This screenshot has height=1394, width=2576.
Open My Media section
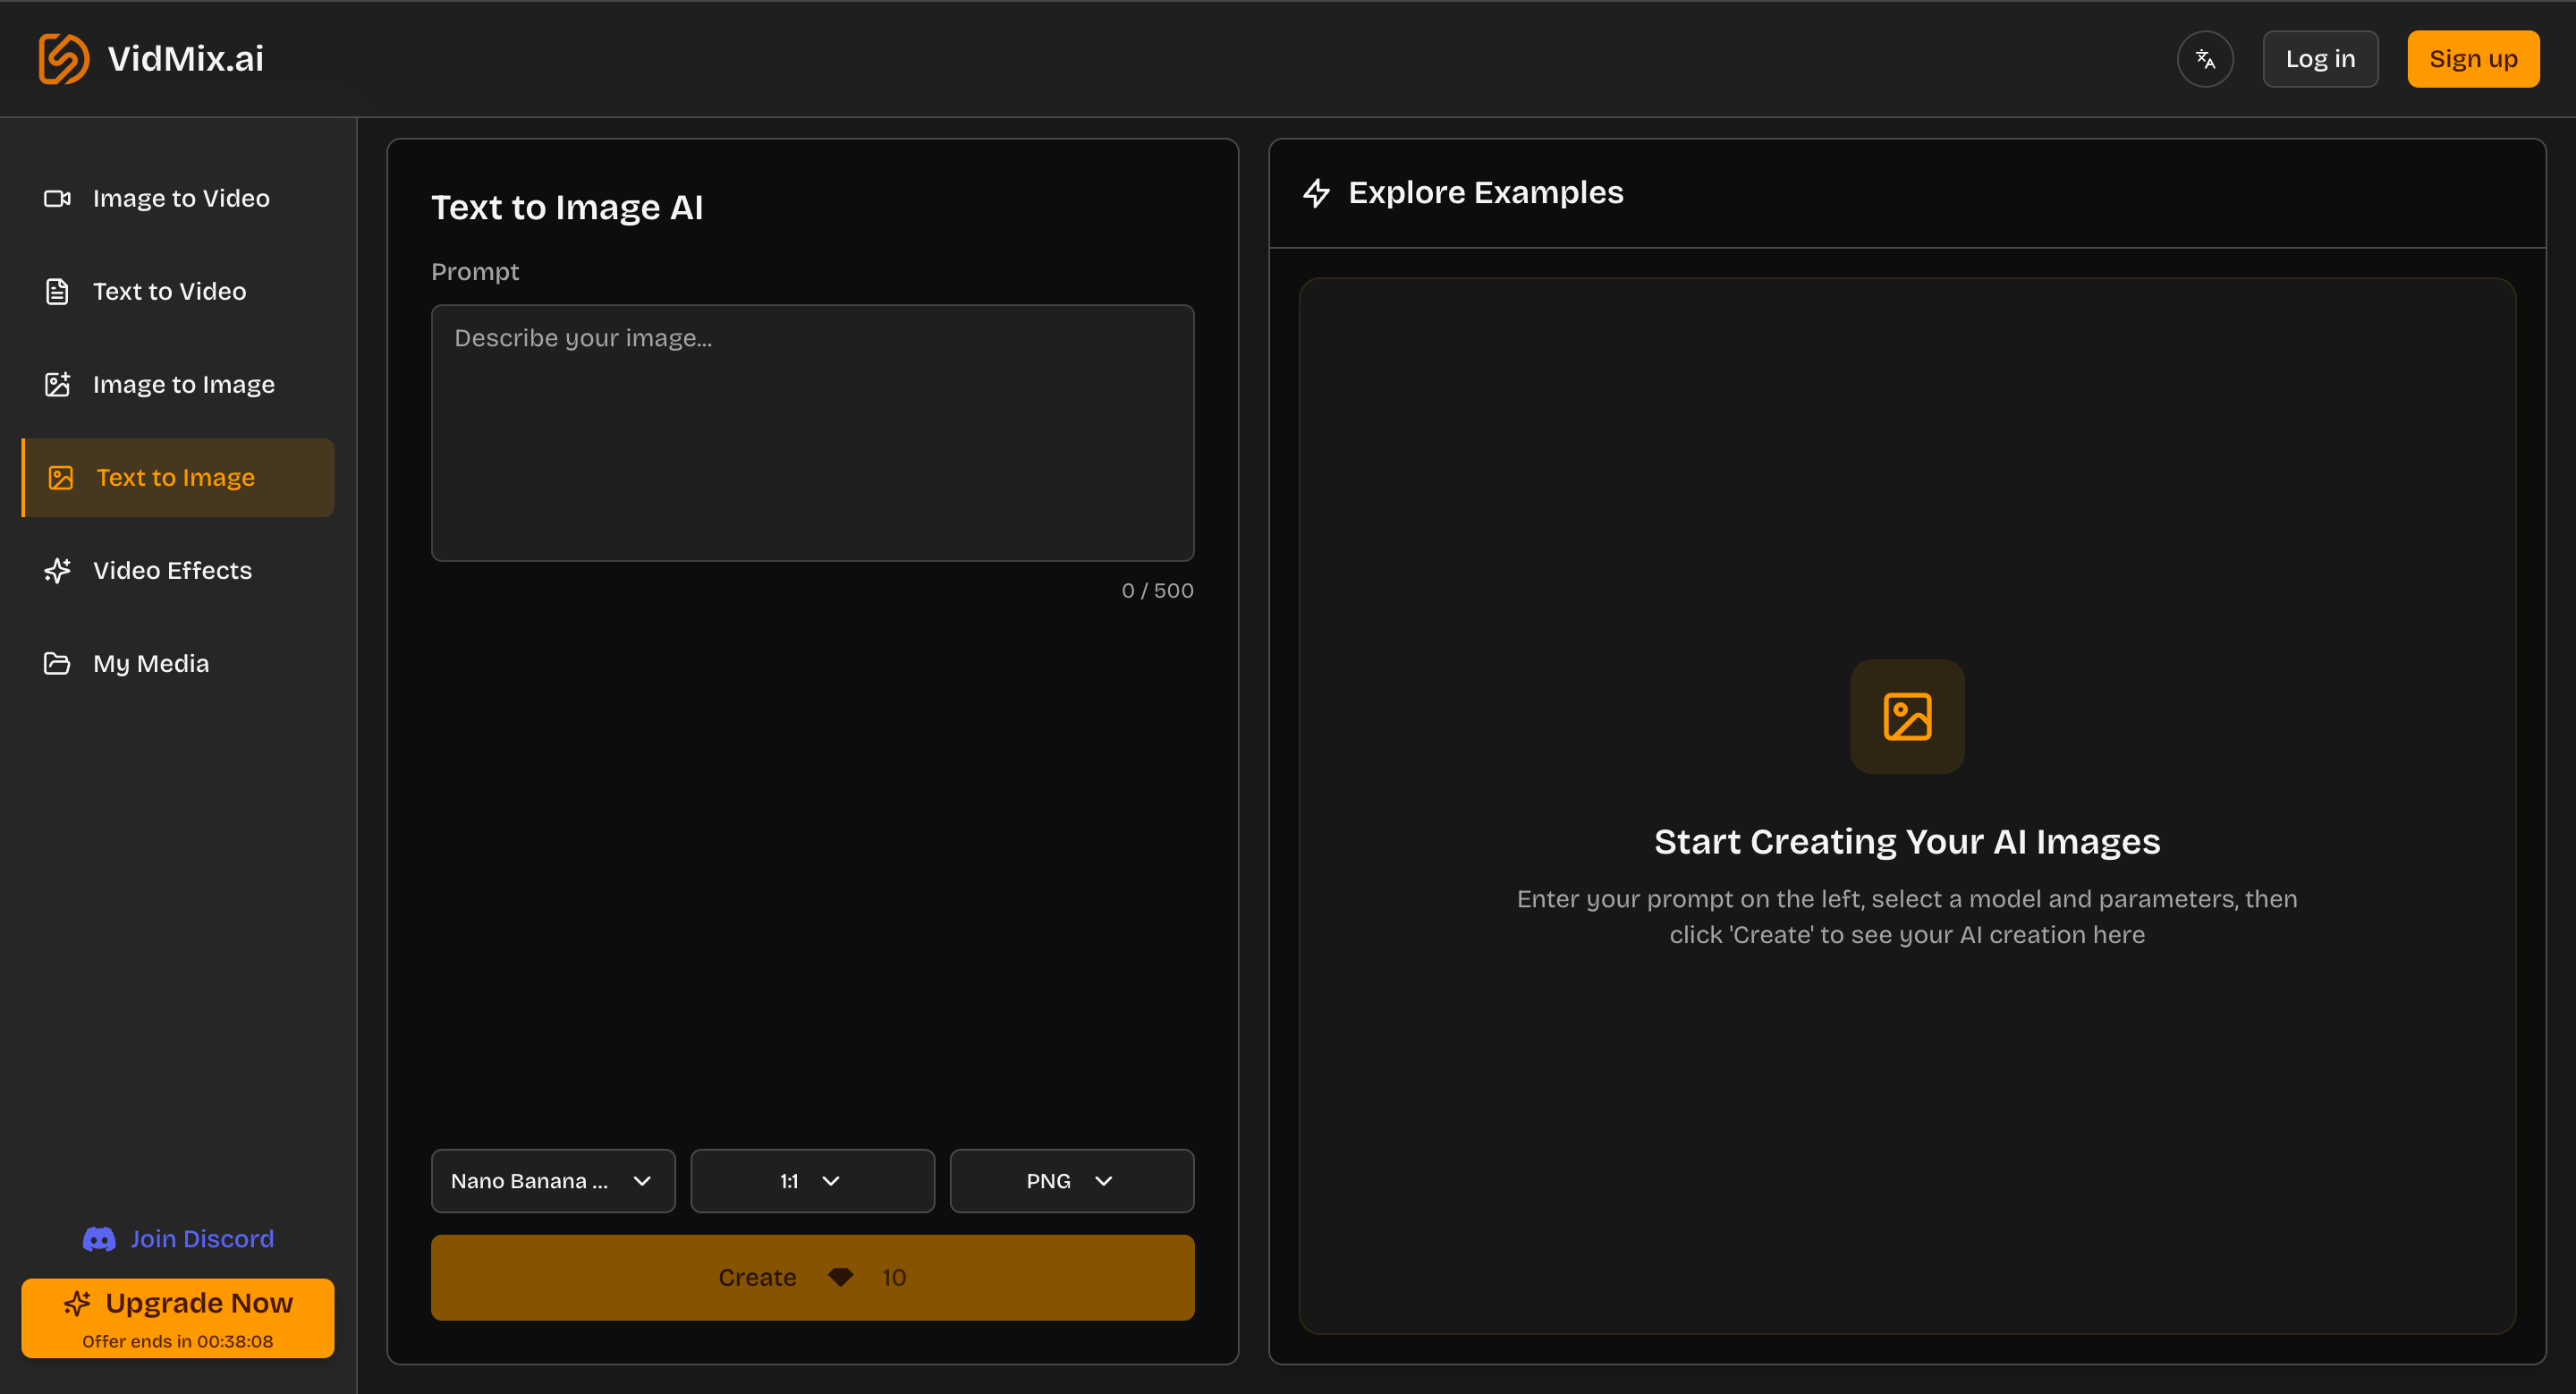(x=151, y=663)
